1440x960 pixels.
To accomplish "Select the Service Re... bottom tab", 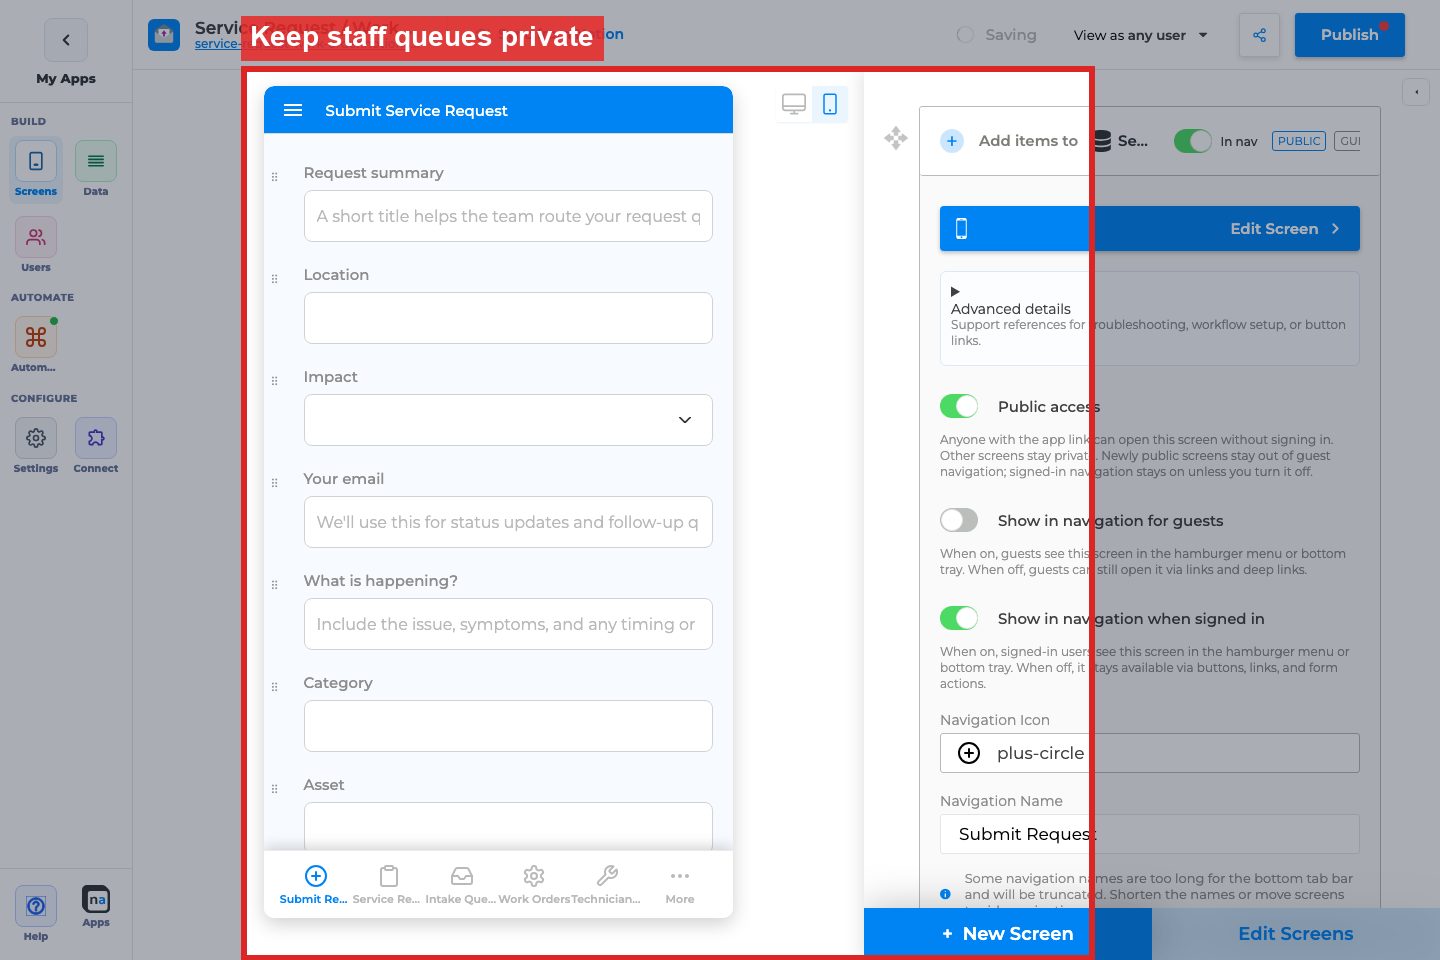I will [388, 884].
